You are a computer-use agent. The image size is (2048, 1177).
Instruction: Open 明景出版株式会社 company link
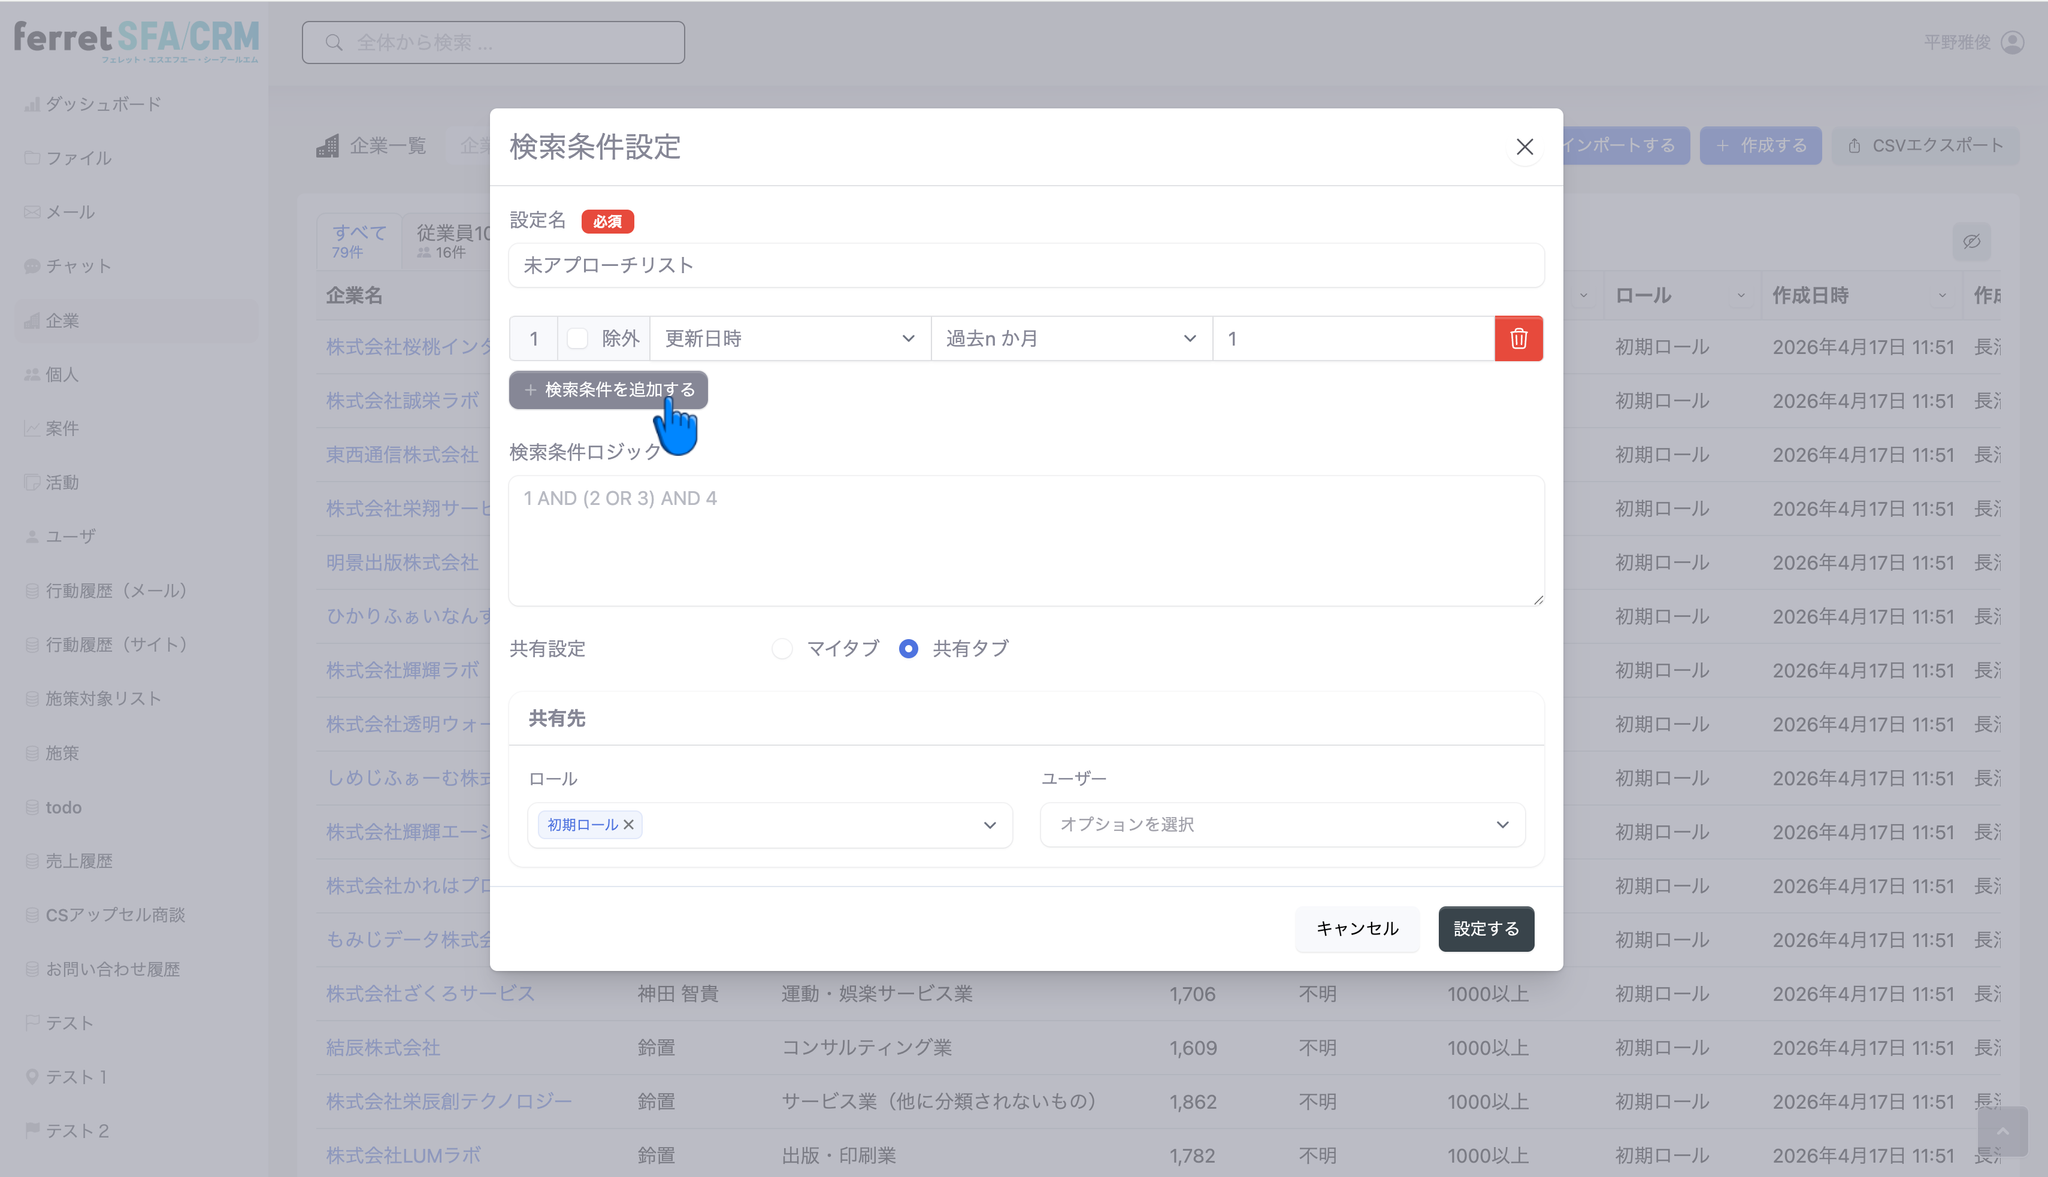pos(402,563)
